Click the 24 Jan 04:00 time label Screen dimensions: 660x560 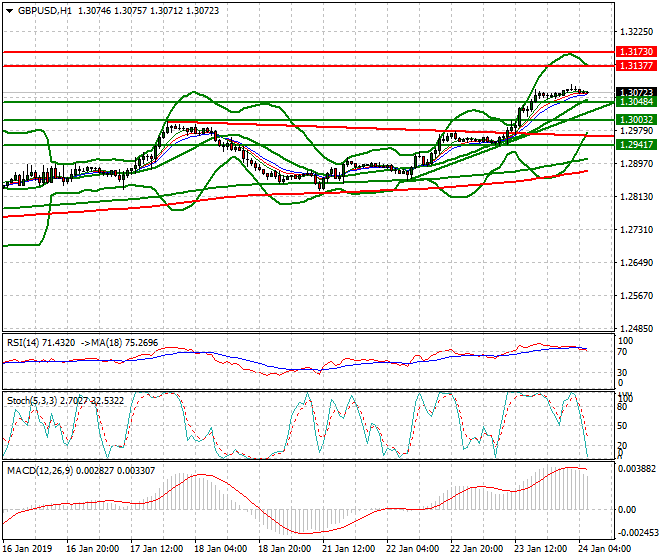(x=606, y=549)
